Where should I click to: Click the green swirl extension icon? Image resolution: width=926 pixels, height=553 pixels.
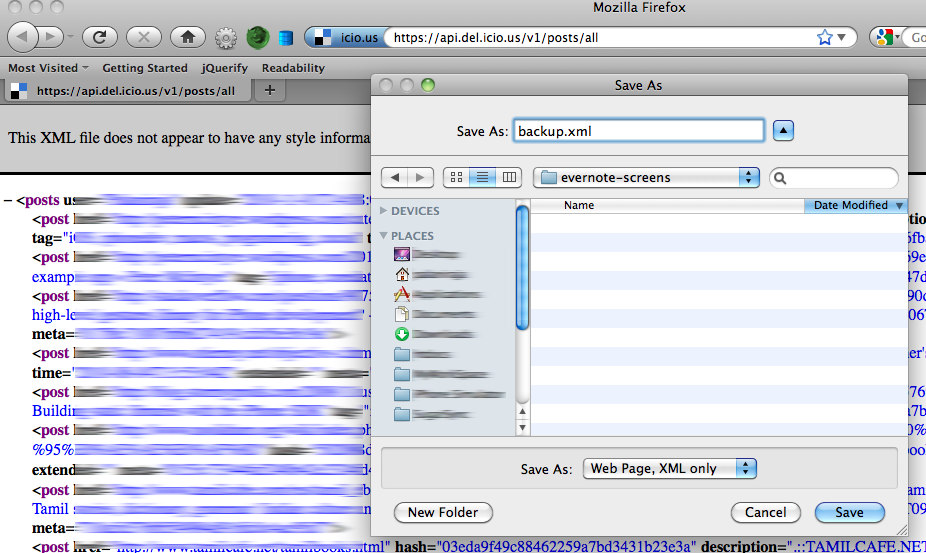(257, 38)
